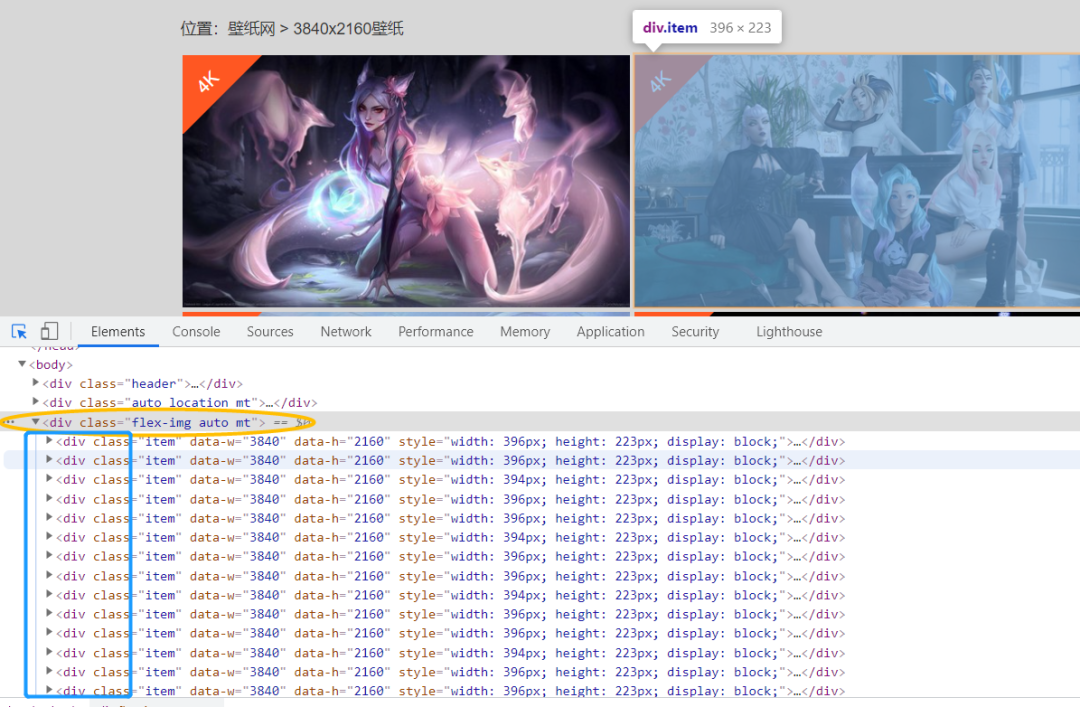
Task: Open the Lighthouse tab
Action: click(789, 331)
